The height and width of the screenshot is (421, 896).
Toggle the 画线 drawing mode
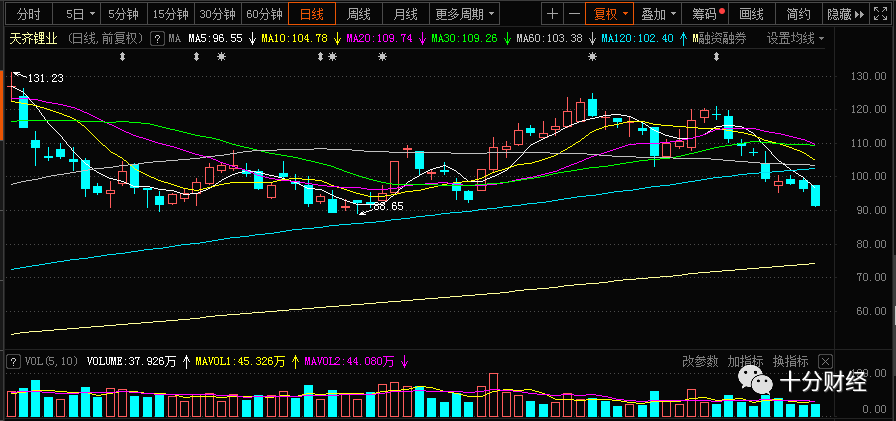point(751,14)
